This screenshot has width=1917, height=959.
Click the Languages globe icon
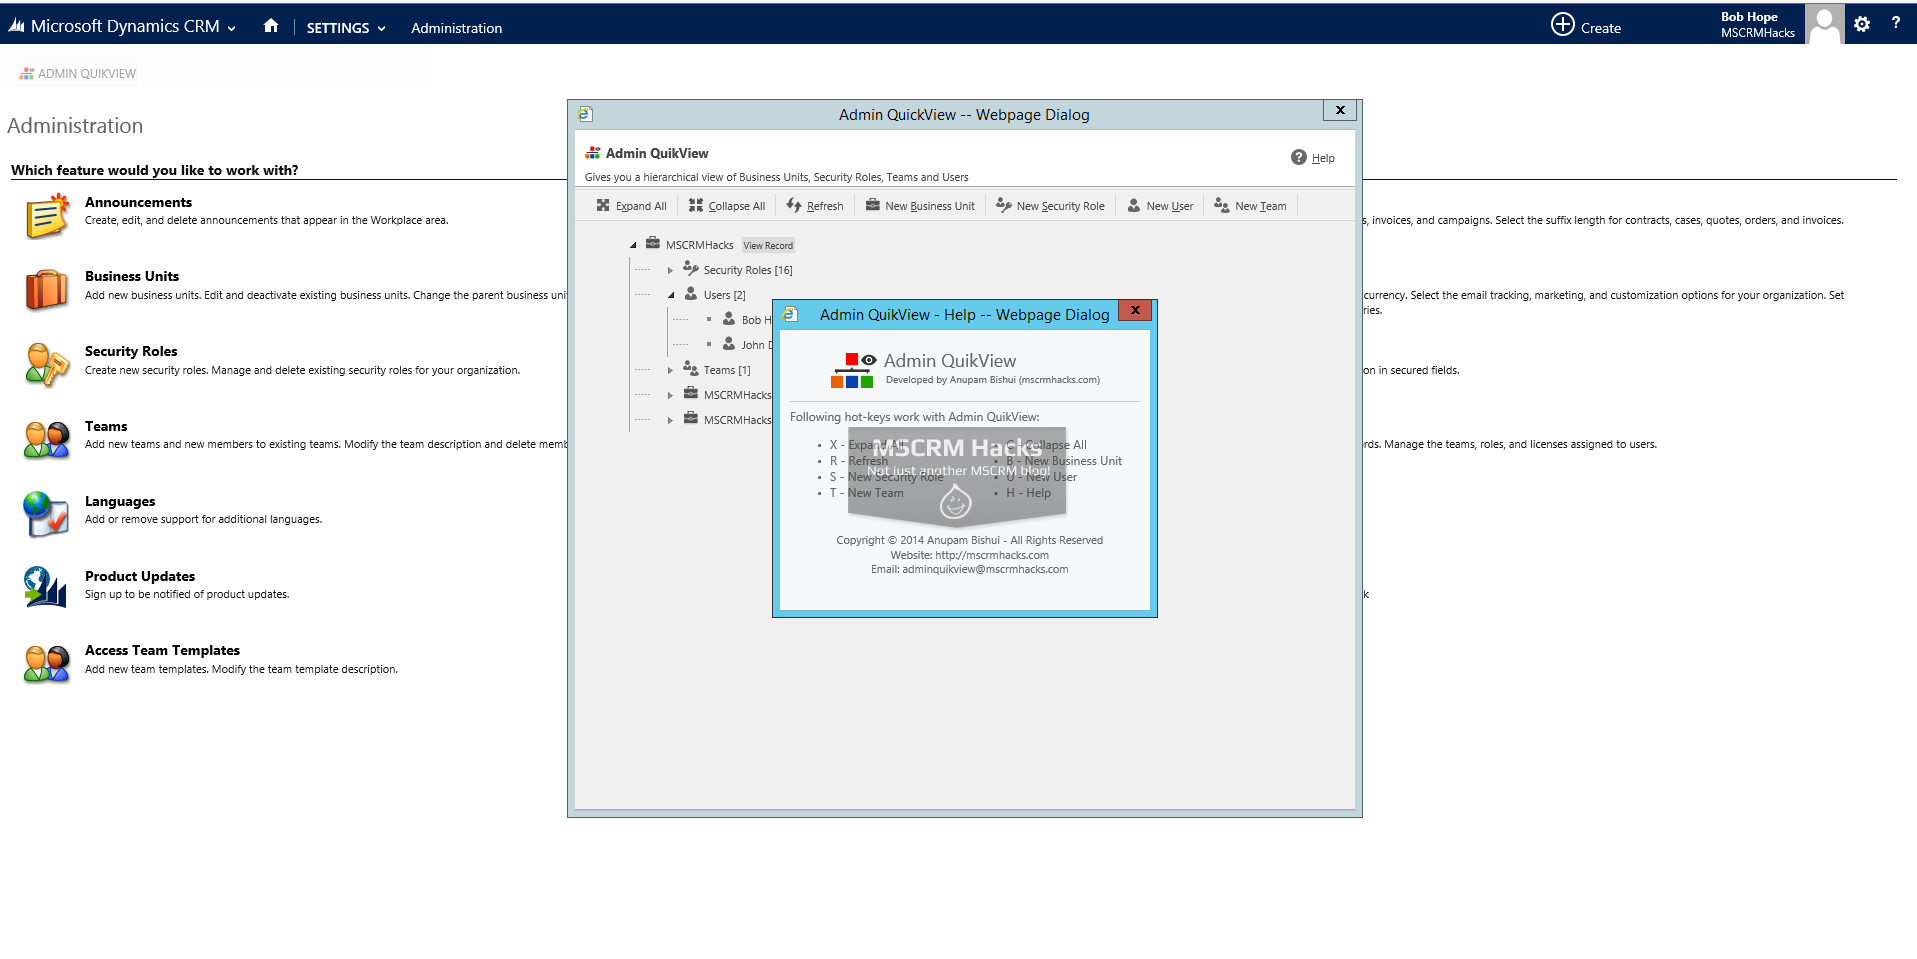click(46, 514)
